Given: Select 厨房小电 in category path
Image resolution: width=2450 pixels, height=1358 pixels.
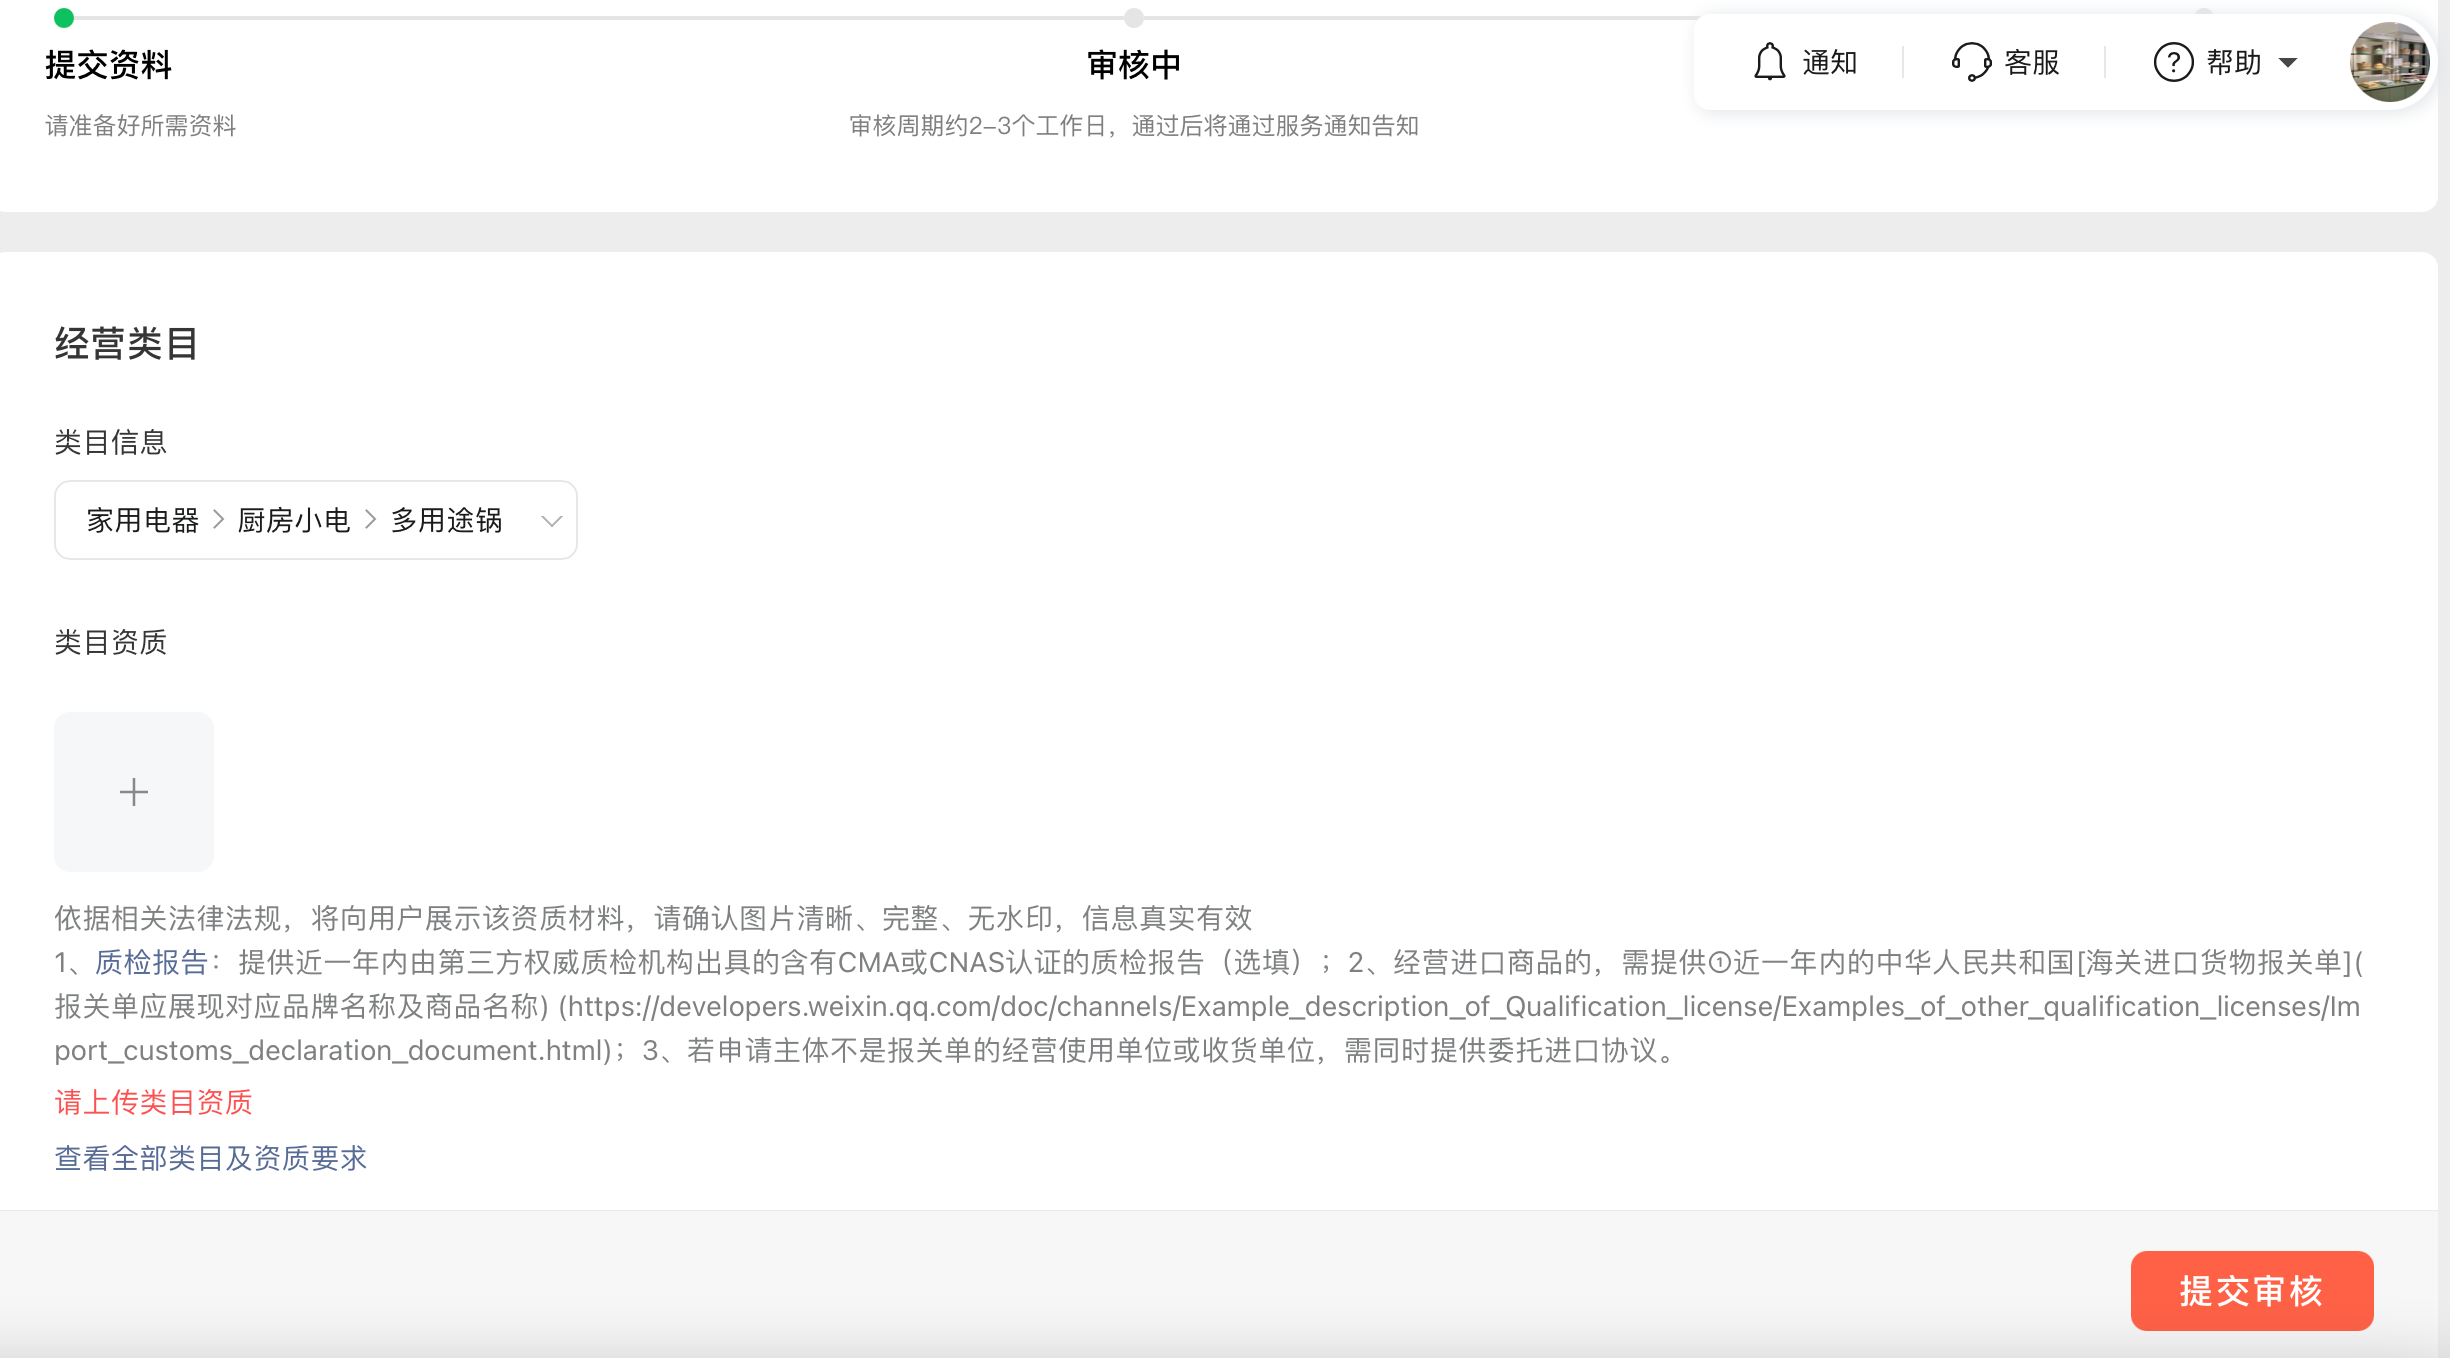Looking at the screenshot, I should coord(294,521).
